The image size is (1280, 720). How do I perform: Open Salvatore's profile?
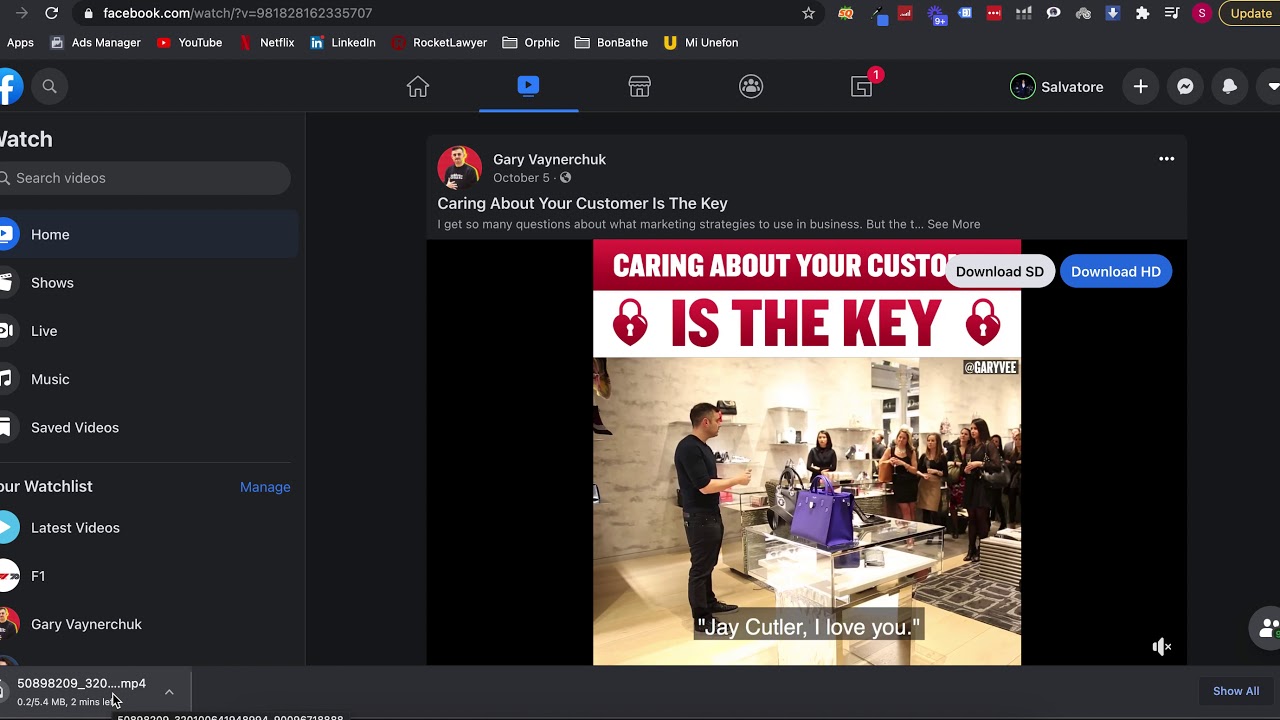click(x=1057, y=87)
